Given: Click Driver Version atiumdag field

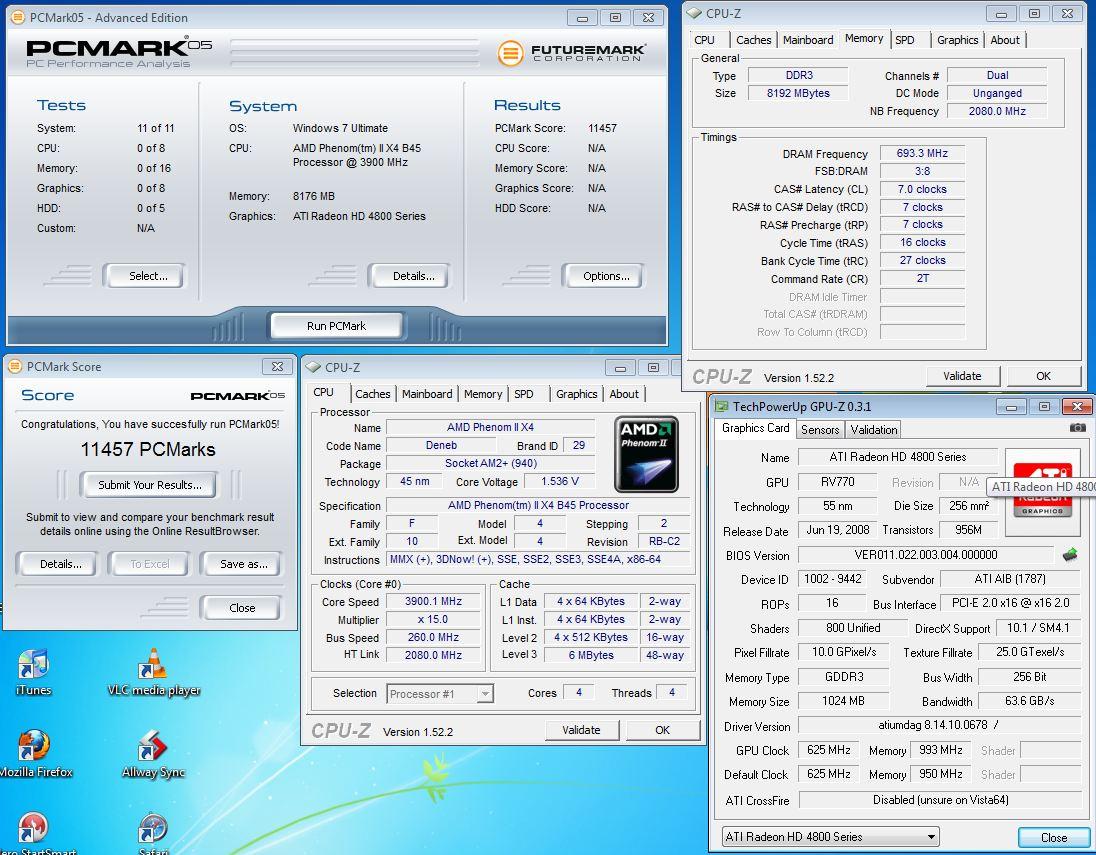Looking at the screenshot, I should click(x=940, y=726).
